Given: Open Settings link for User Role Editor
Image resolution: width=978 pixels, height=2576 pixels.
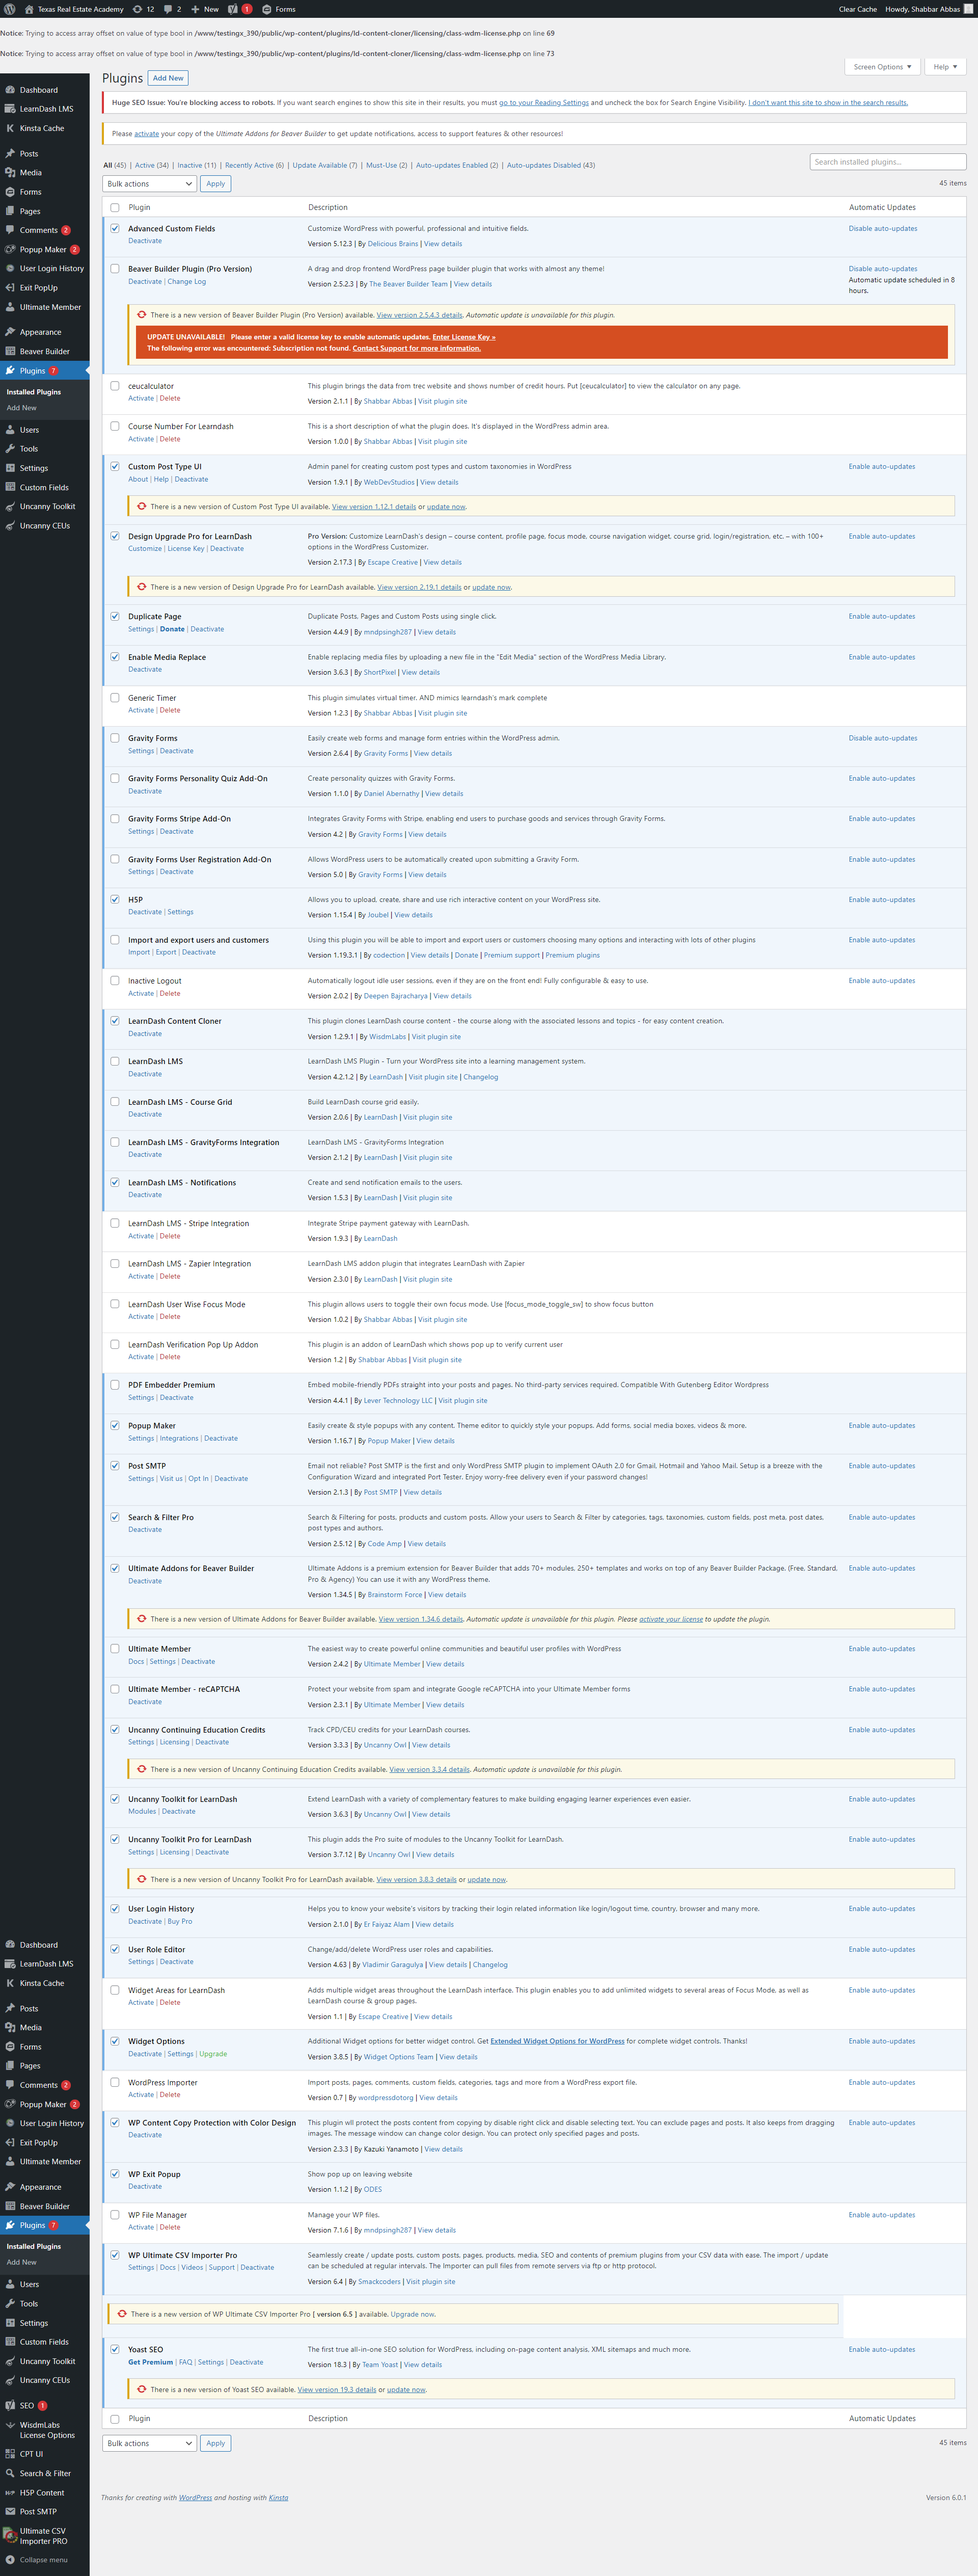Looking at the screenshot, I should click(x=141, y=1962).
